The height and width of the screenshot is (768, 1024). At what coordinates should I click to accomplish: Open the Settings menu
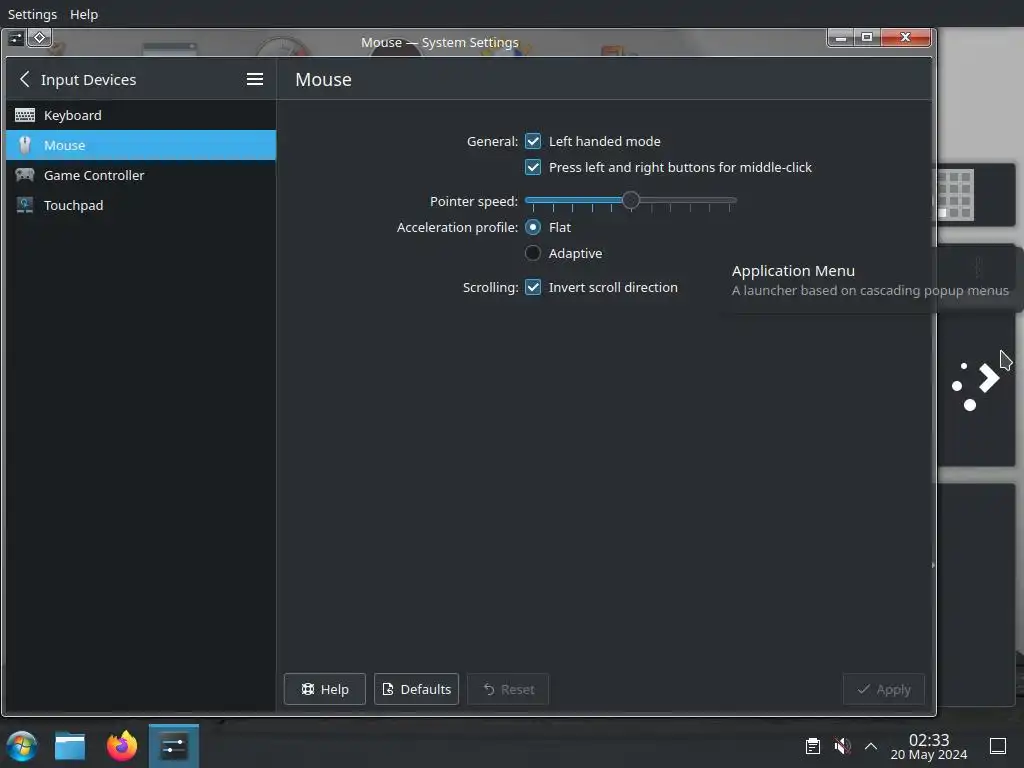click(32, 14)
